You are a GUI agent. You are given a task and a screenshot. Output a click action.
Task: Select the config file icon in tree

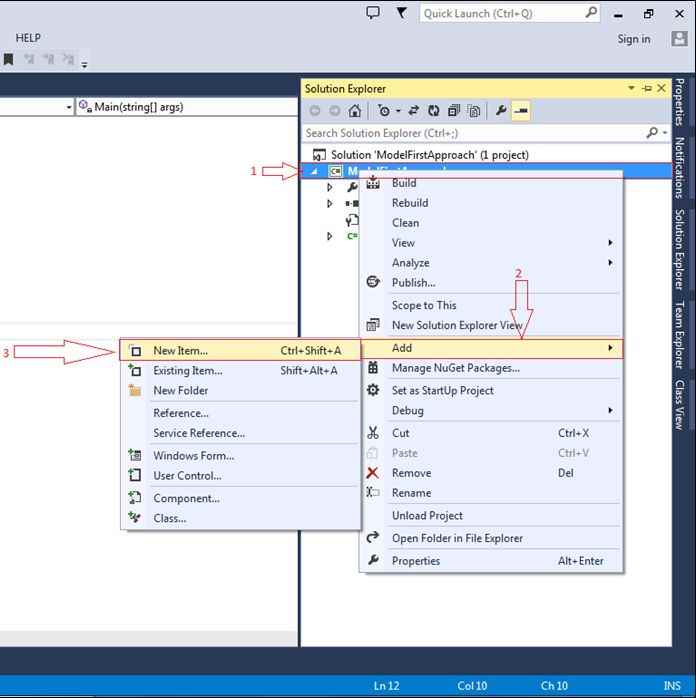[352, 220]
